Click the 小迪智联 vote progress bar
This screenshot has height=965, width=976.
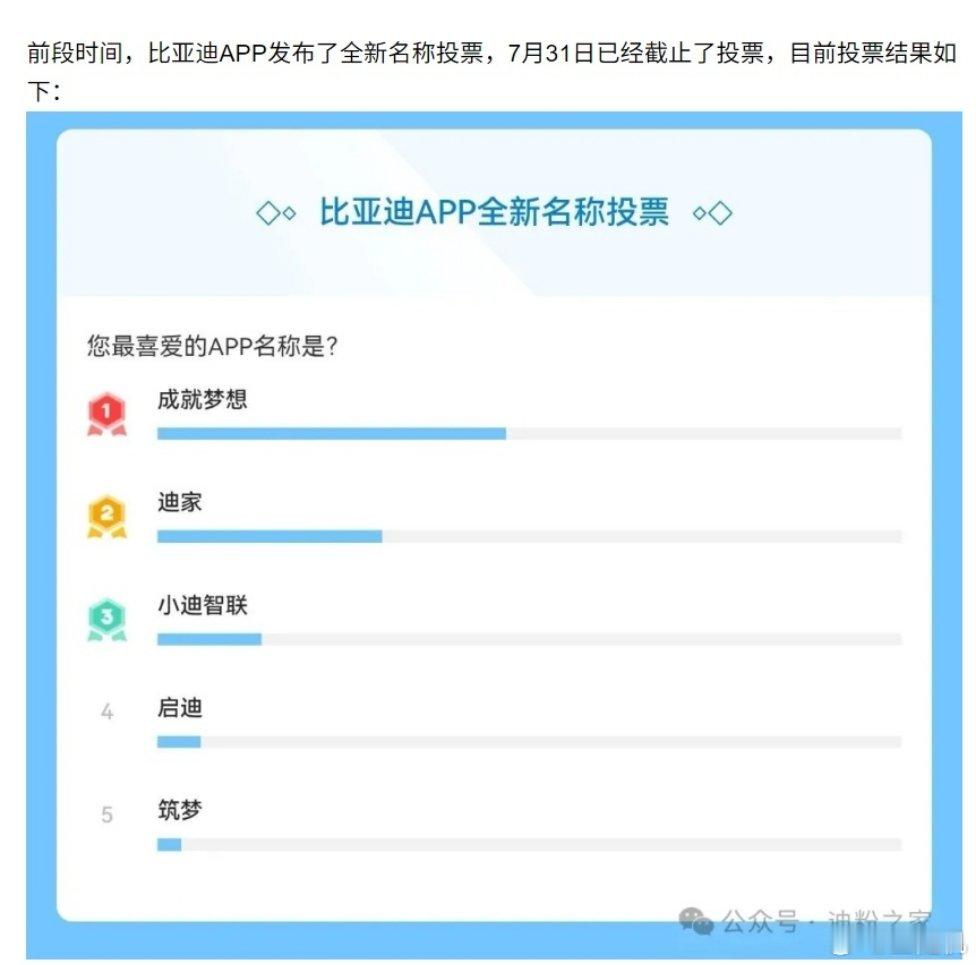[529, 639]
